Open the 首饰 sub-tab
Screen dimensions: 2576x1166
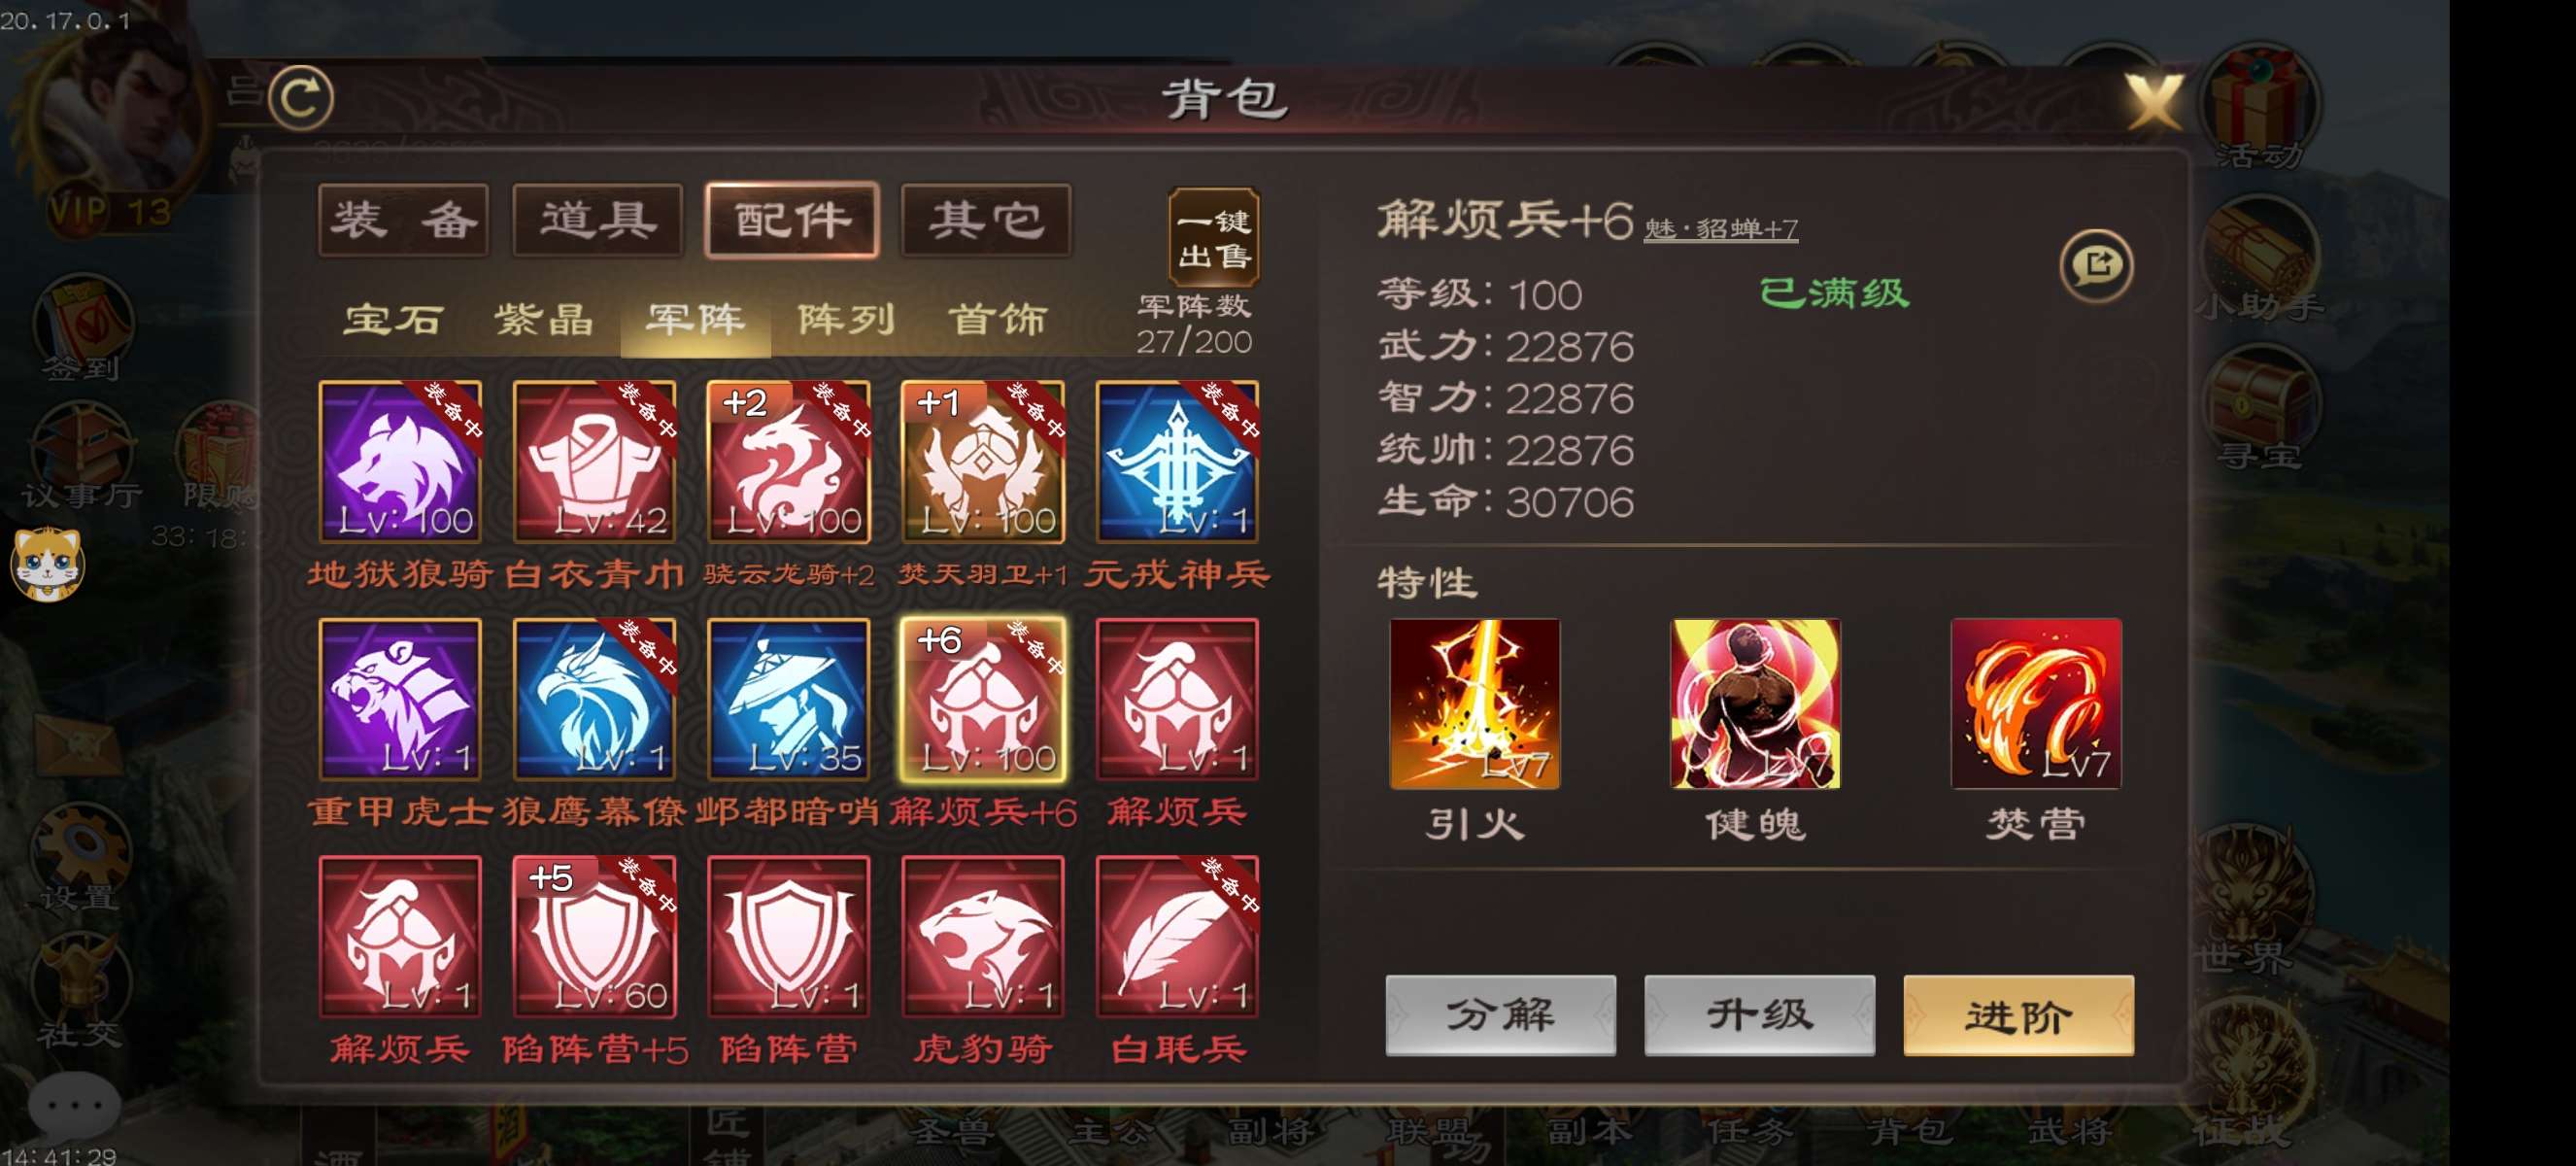pyautogui.click(x=997, y=320)
